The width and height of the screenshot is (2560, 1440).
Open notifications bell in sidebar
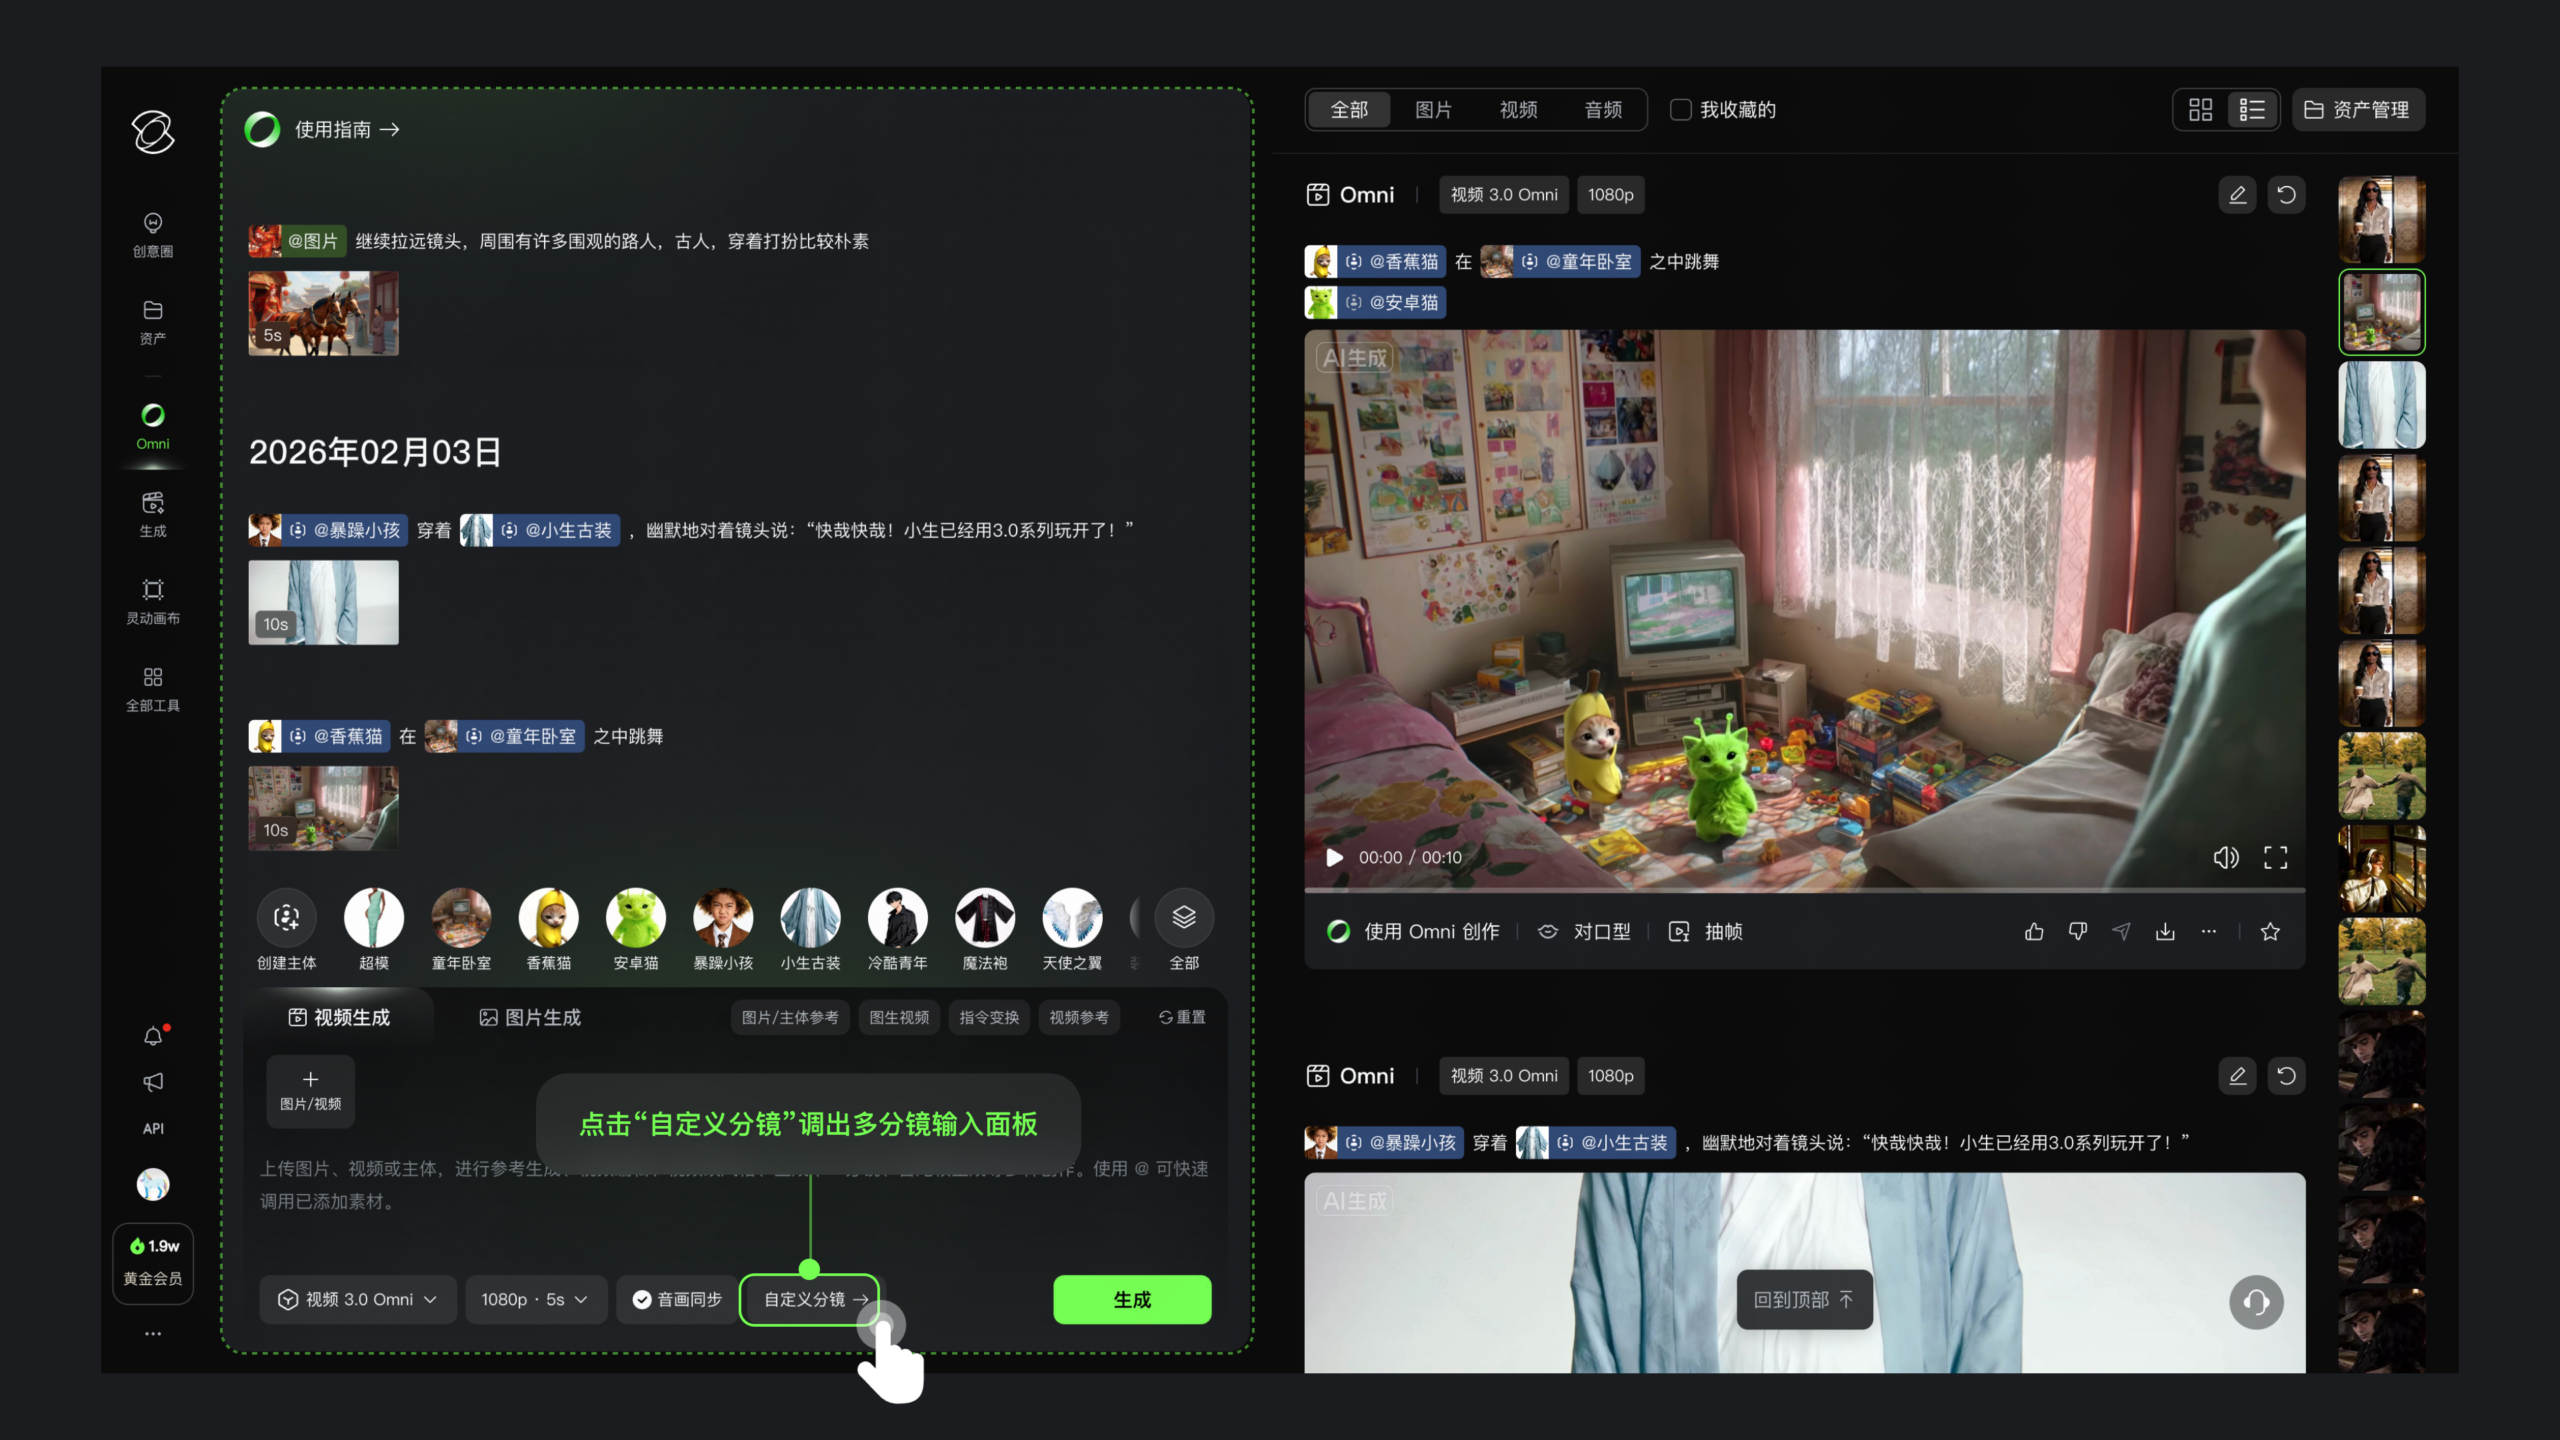153,1036
